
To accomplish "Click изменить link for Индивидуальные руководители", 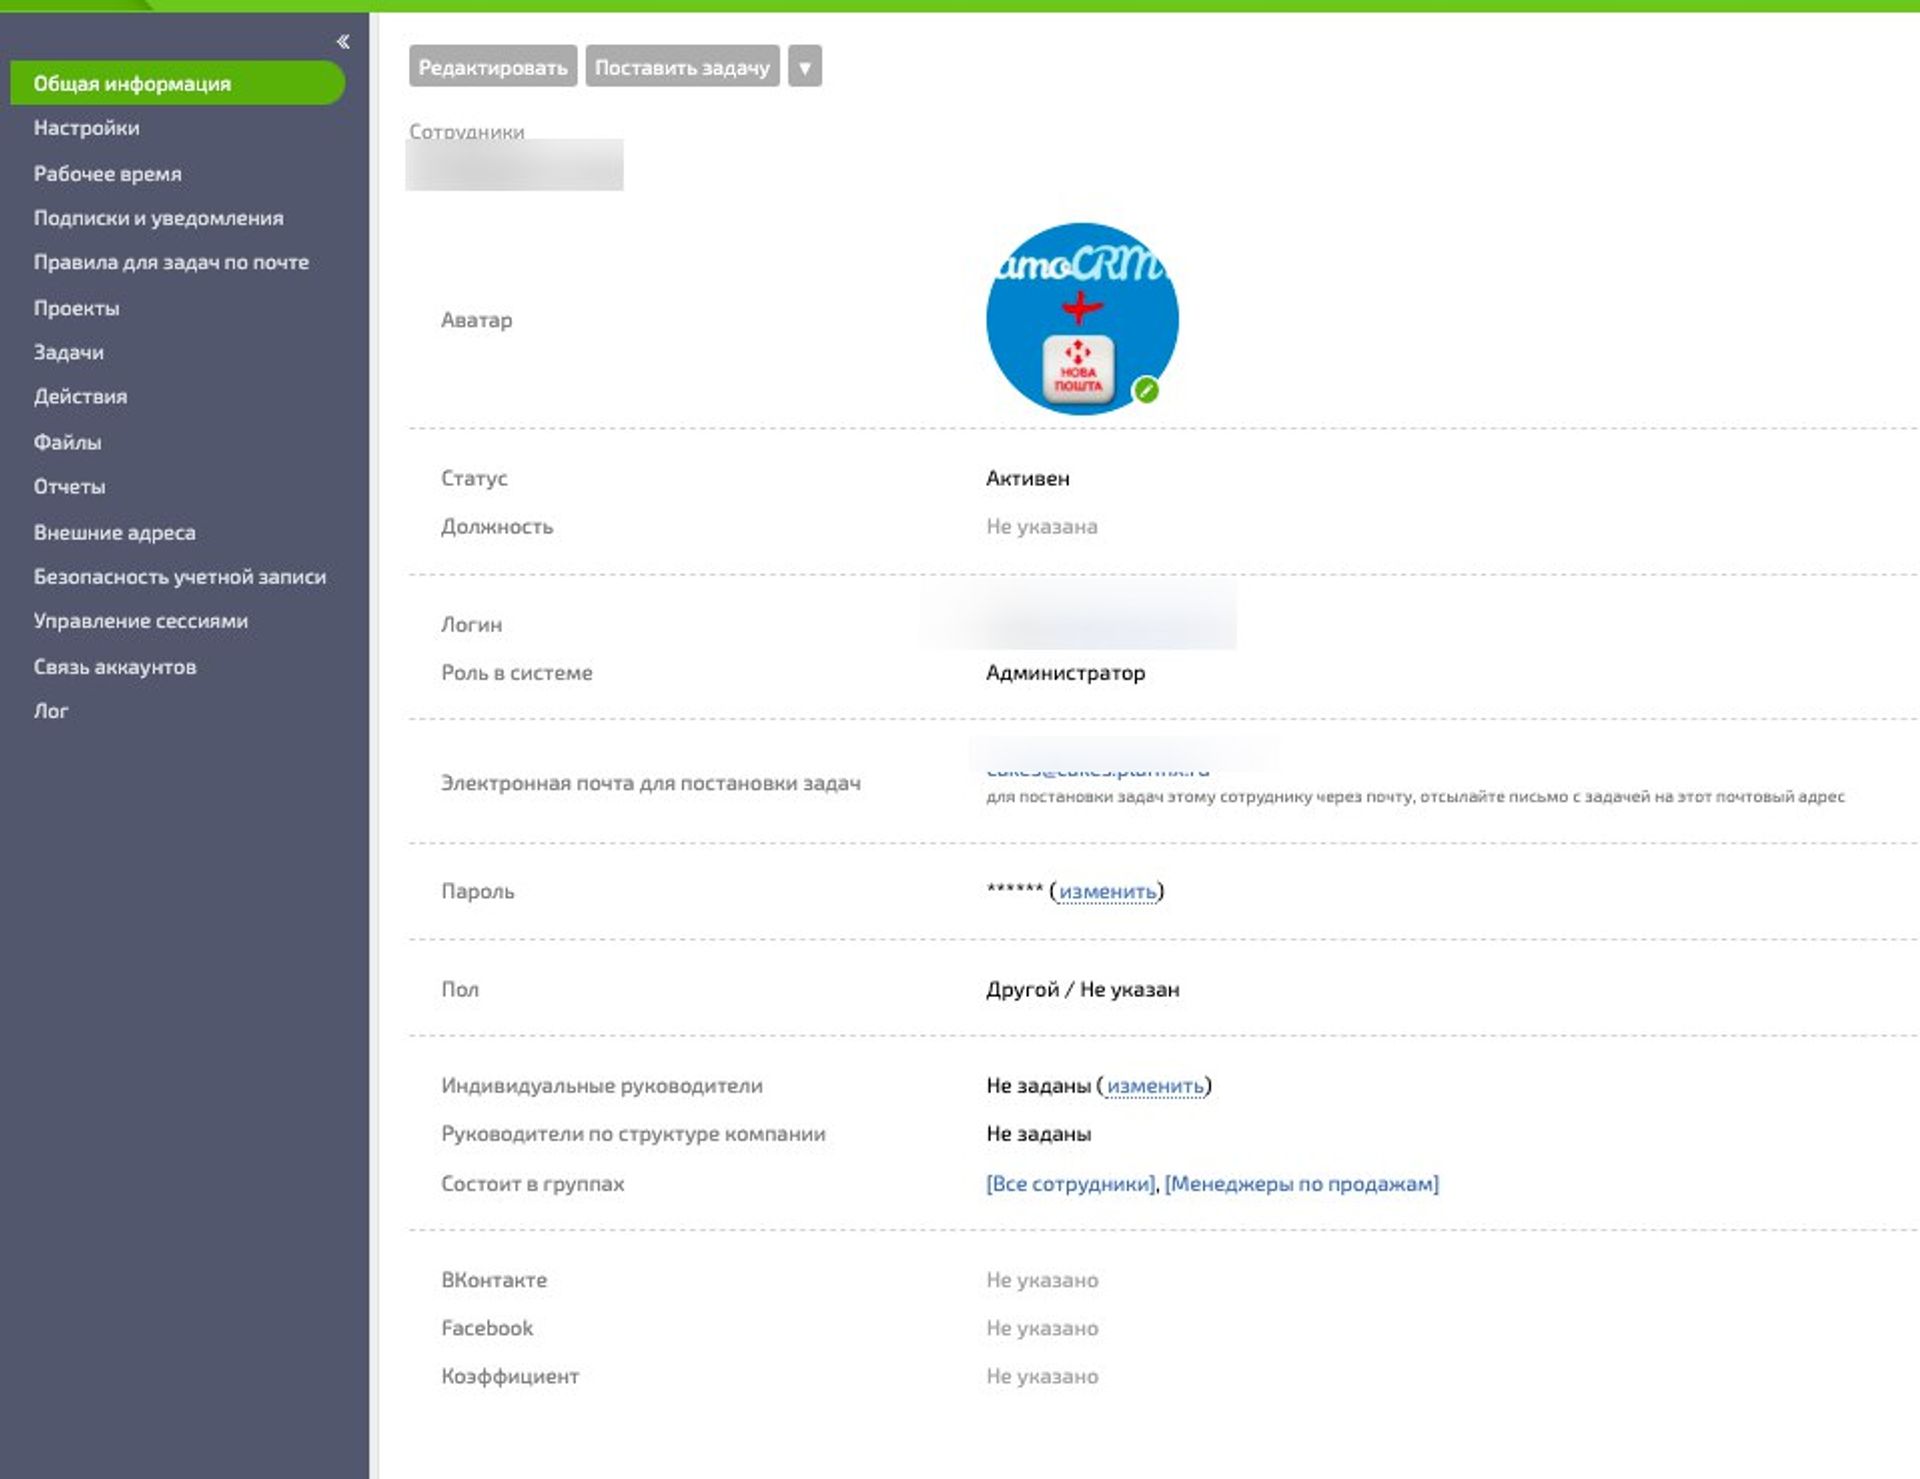I will coord(1155,1086).
